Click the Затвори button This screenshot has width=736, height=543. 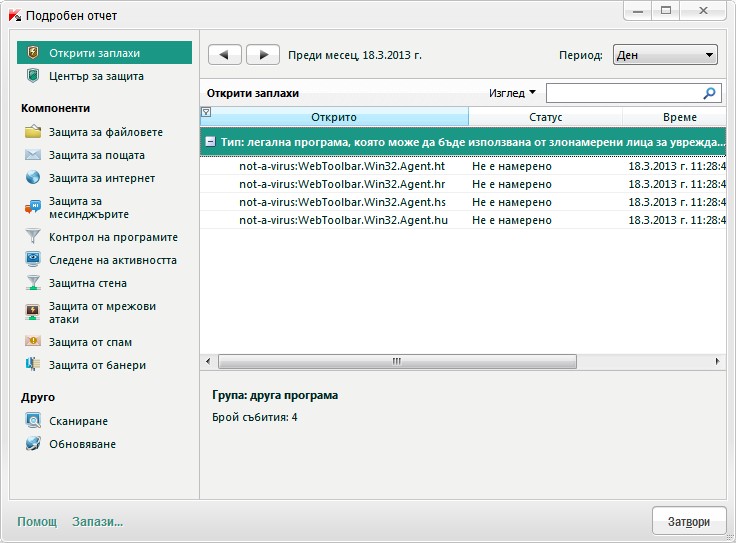[689, 521]
